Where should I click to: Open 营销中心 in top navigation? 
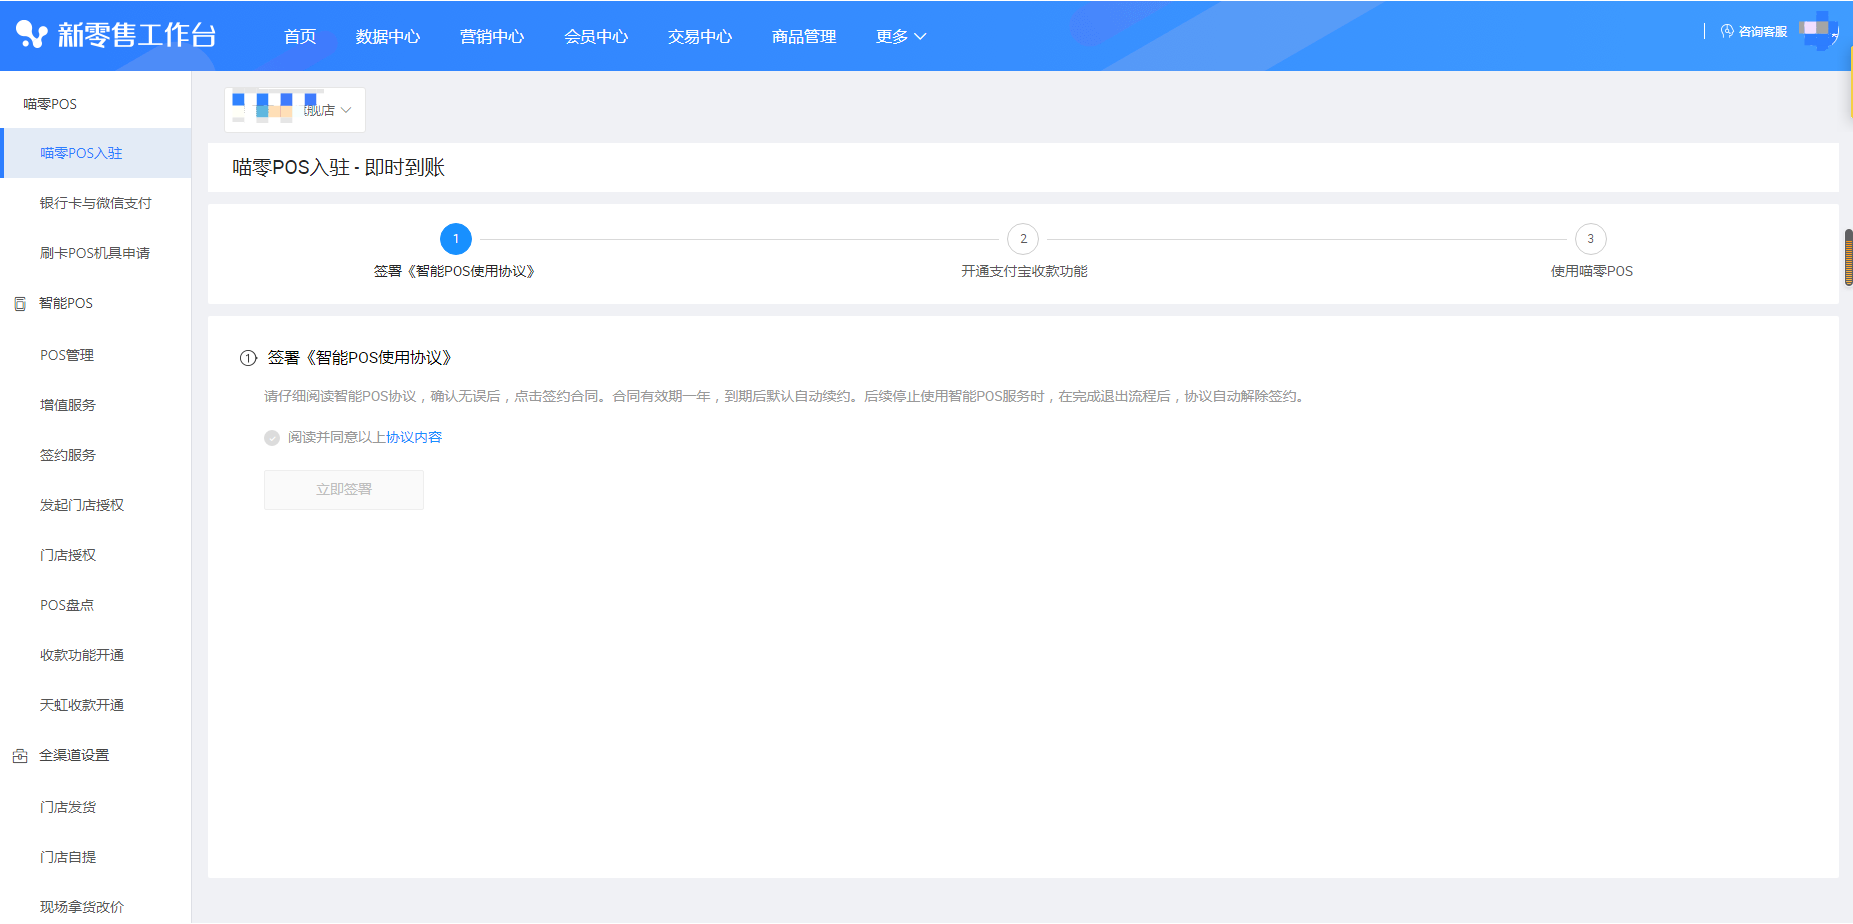pos(492,37)
